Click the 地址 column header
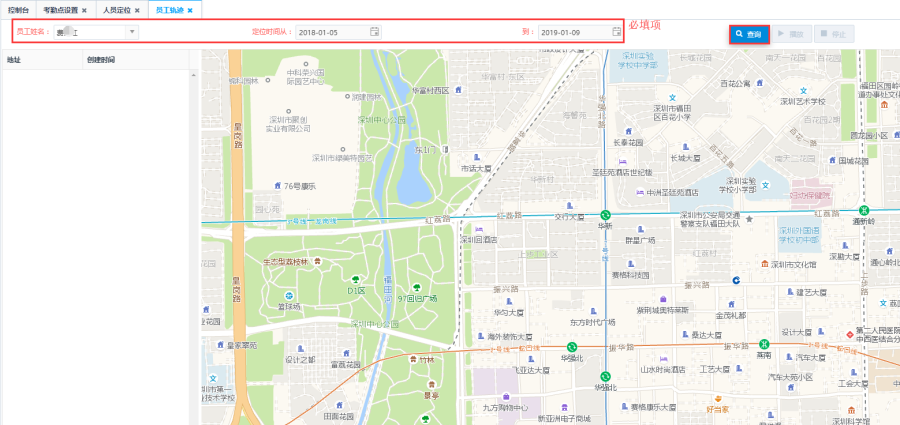Viewport: 900px width, 425px height. [14, 60]
